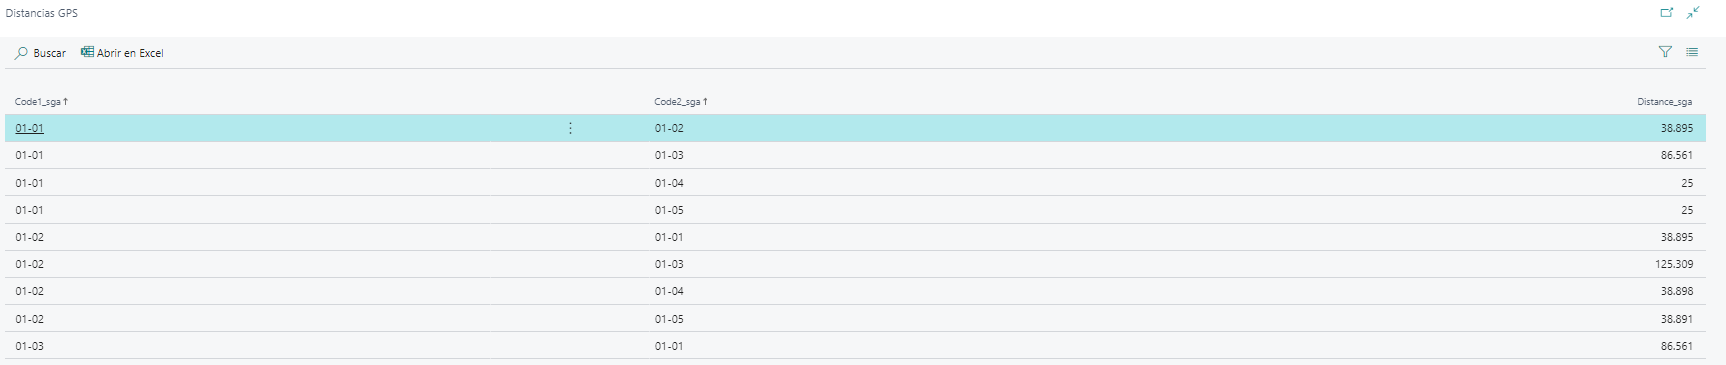
Task: Open the list in Excel
Action: pyautogui.click(x=122, y=53)
